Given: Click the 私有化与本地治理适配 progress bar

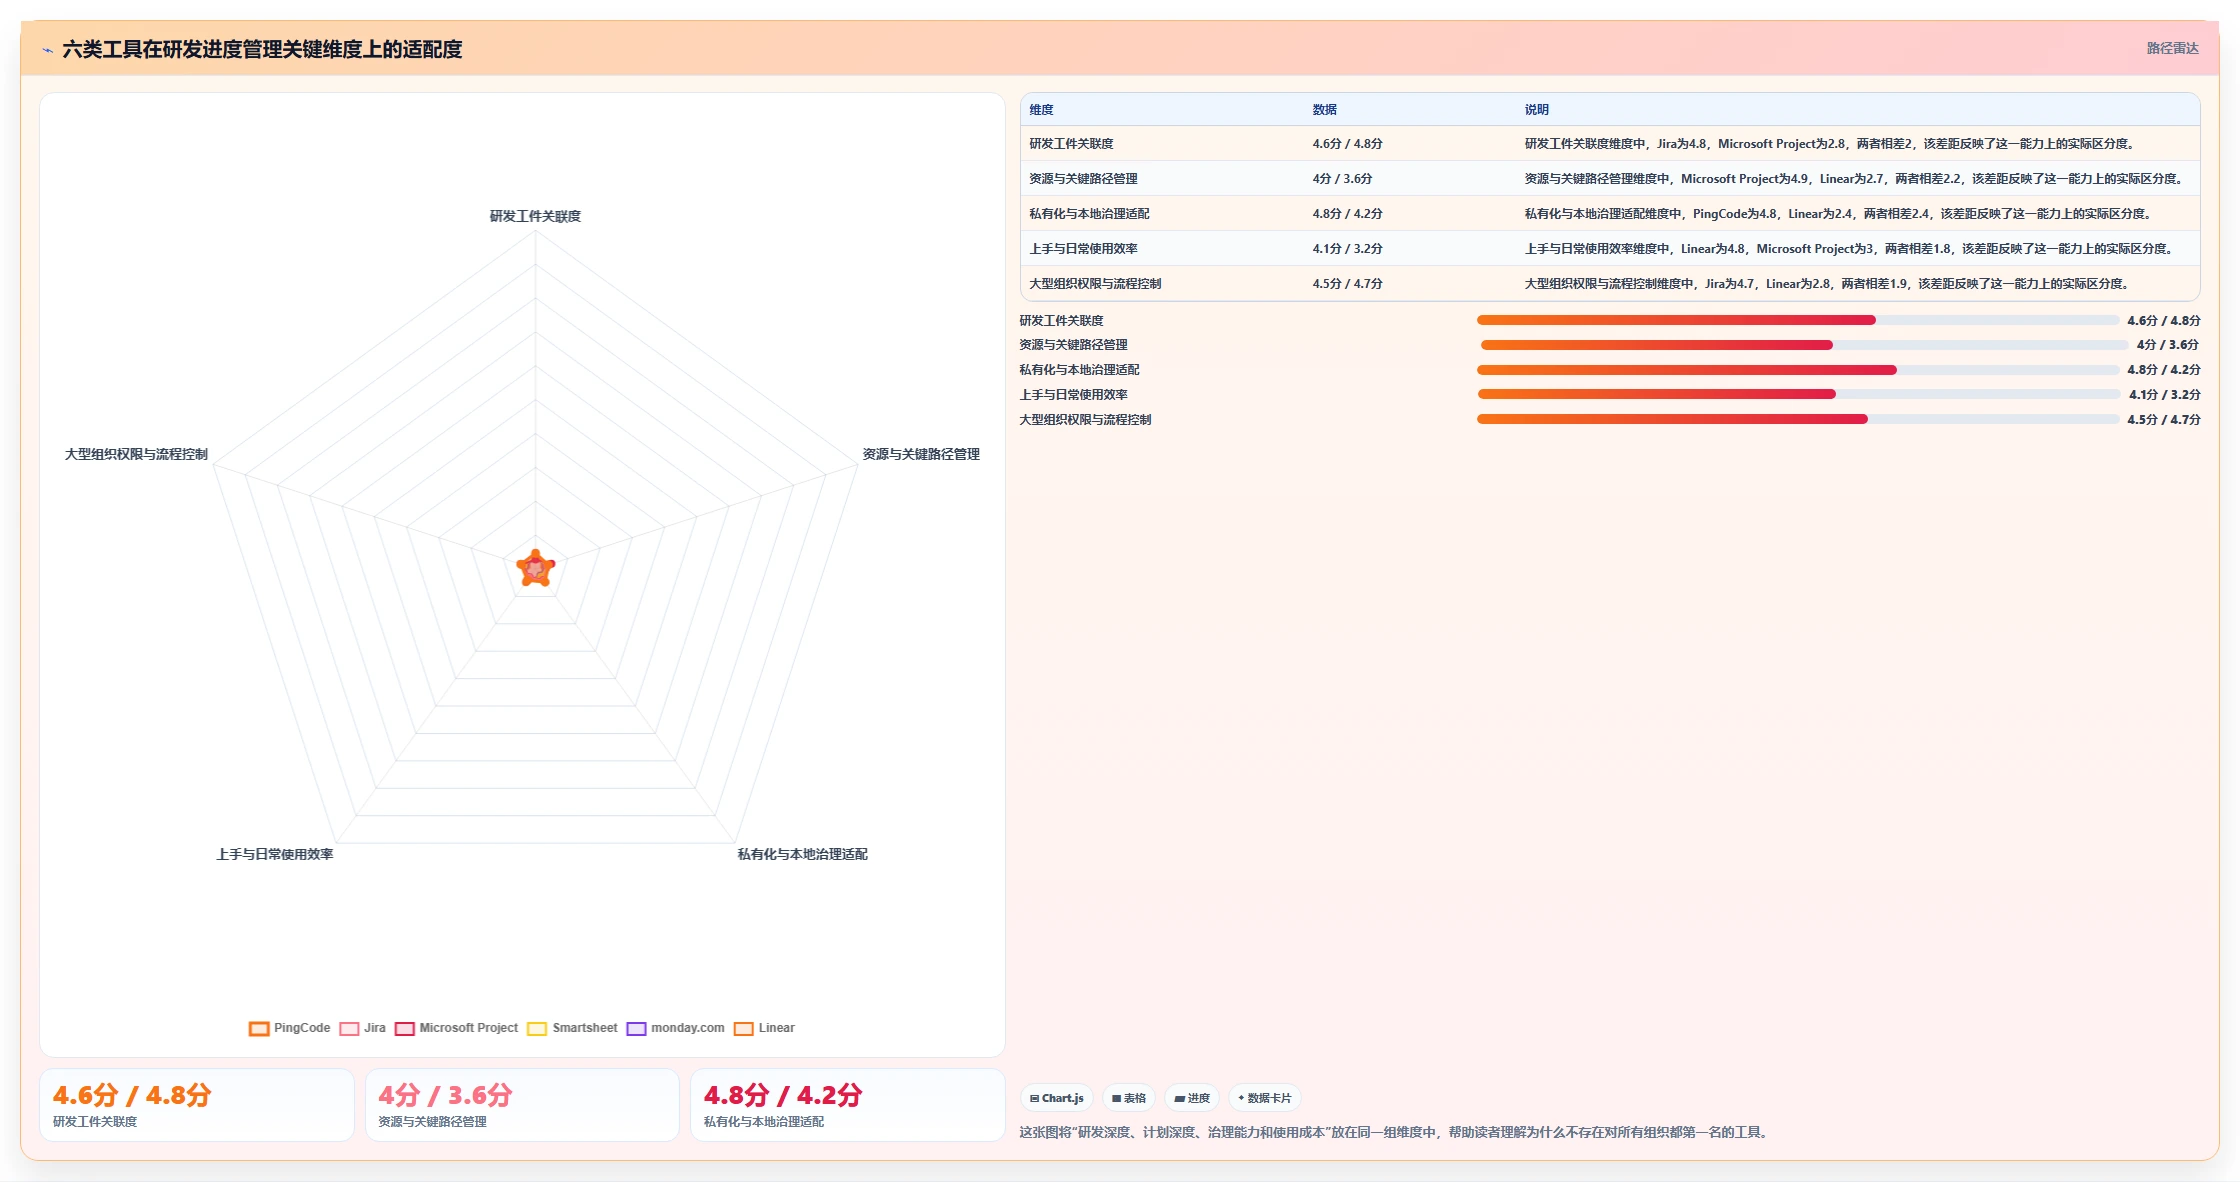Looking at the screenshot, I should [x=1798, y=370].
